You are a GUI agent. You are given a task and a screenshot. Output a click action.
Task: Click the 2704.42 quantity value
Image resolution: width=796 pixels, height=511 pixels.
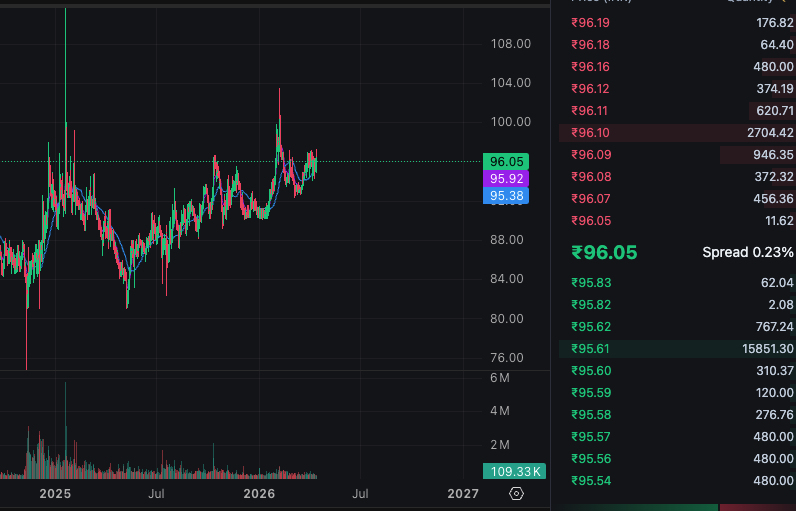(770, 133)
